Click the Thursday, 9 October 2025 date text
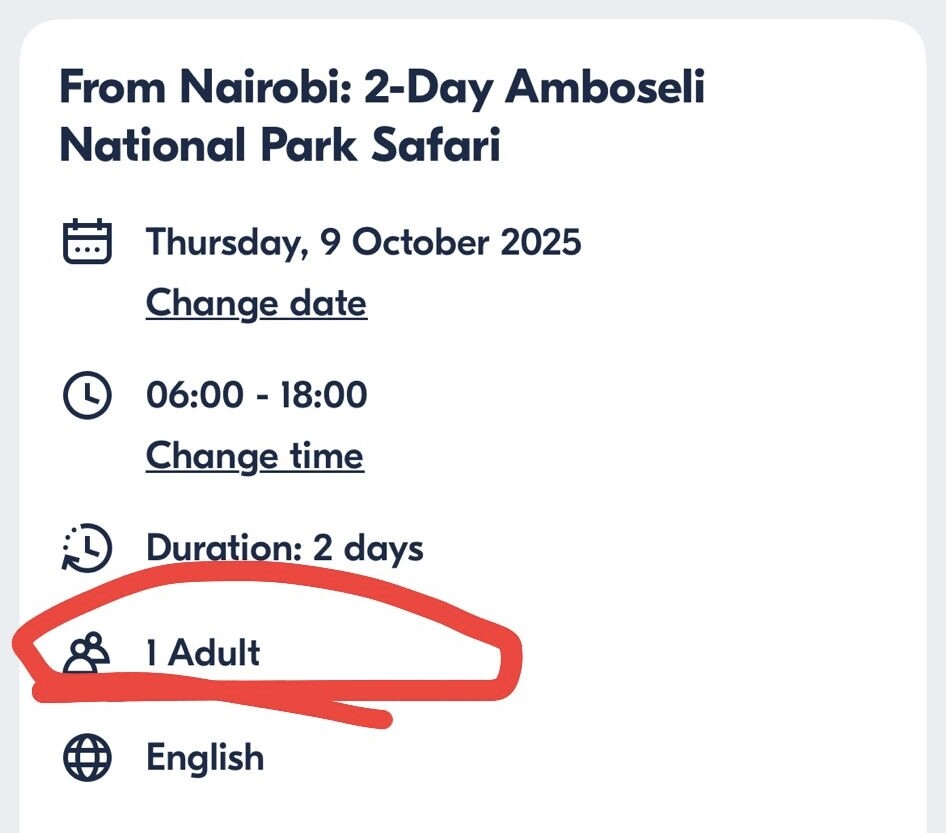946x833 pixels. 363,242
